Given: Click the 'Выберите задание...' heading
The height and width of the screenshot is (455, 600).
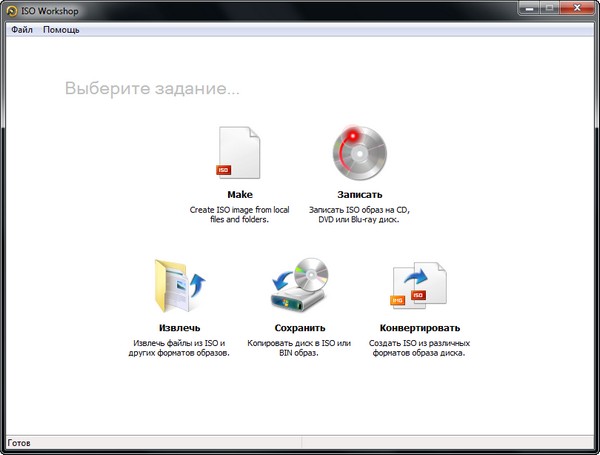Looking at the screenshot, I should pos(152,88).
